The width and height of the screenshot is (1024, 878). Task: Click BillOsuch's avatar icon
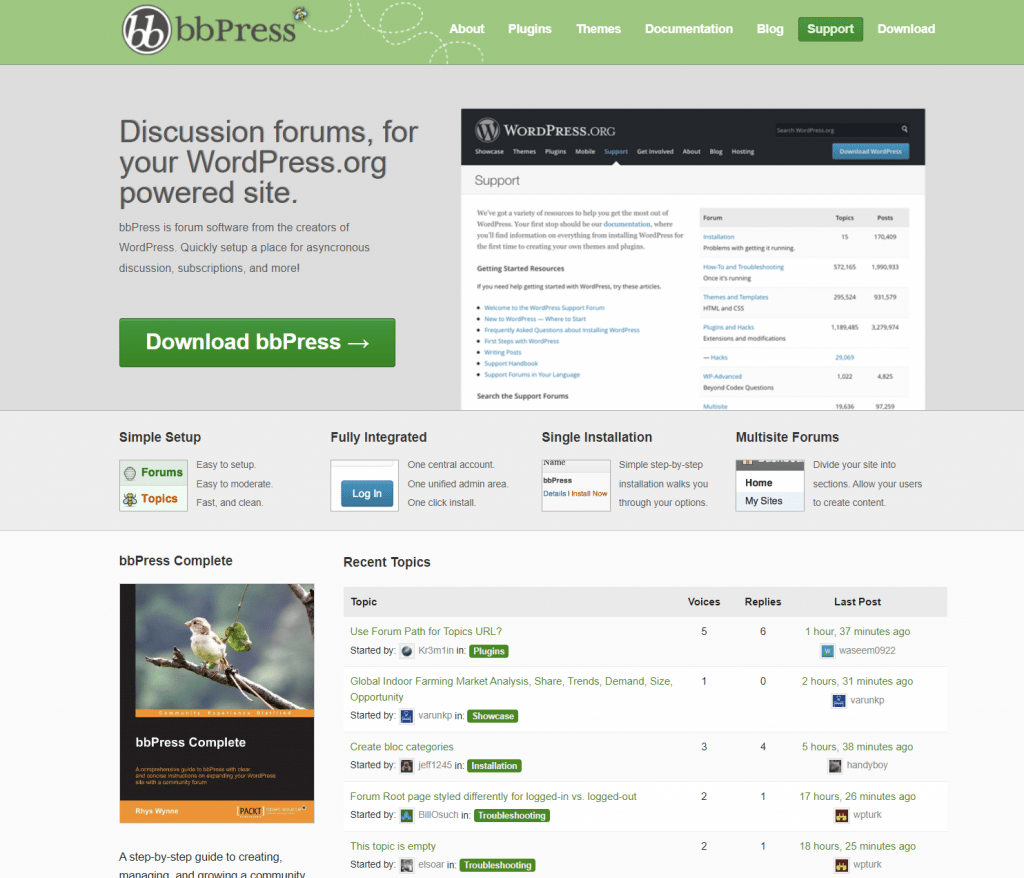(x=407, y=815)
